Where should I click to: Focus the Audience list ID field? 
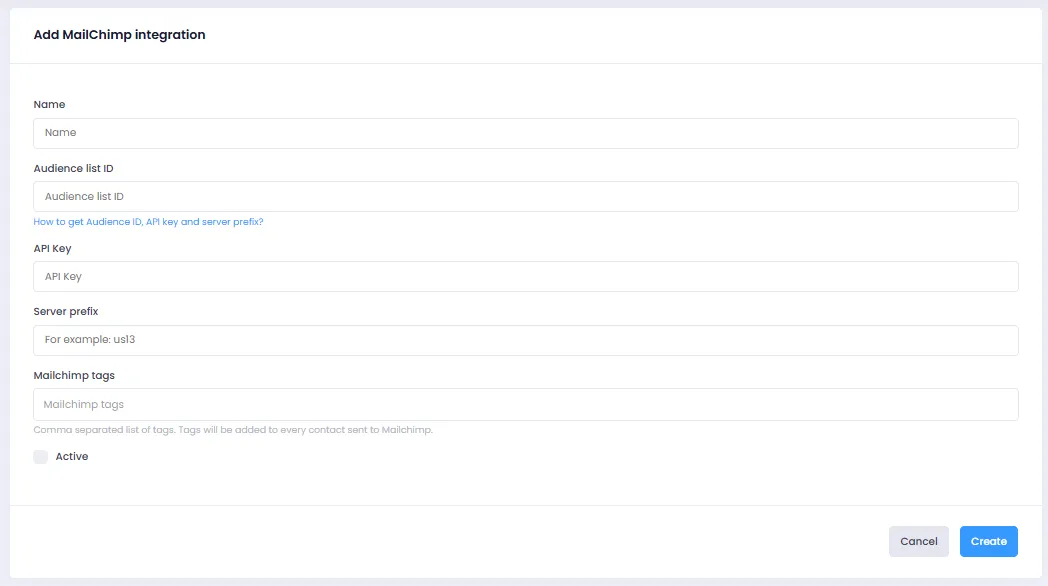[x=525, y=196]
